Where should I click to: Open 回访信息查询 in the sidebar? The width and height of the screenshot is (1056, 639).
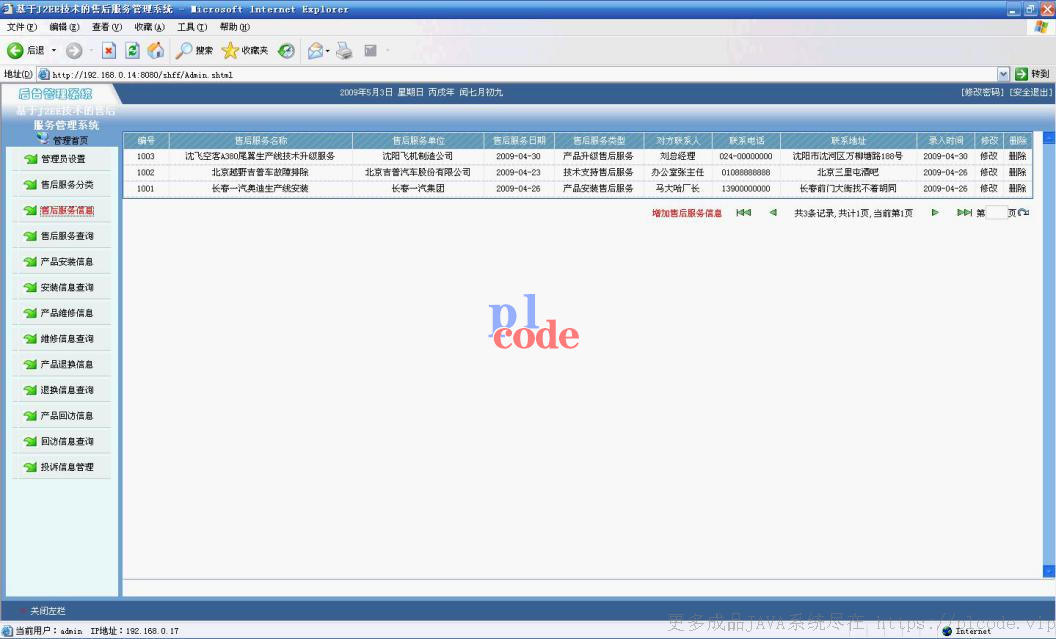tap(67, 441)
